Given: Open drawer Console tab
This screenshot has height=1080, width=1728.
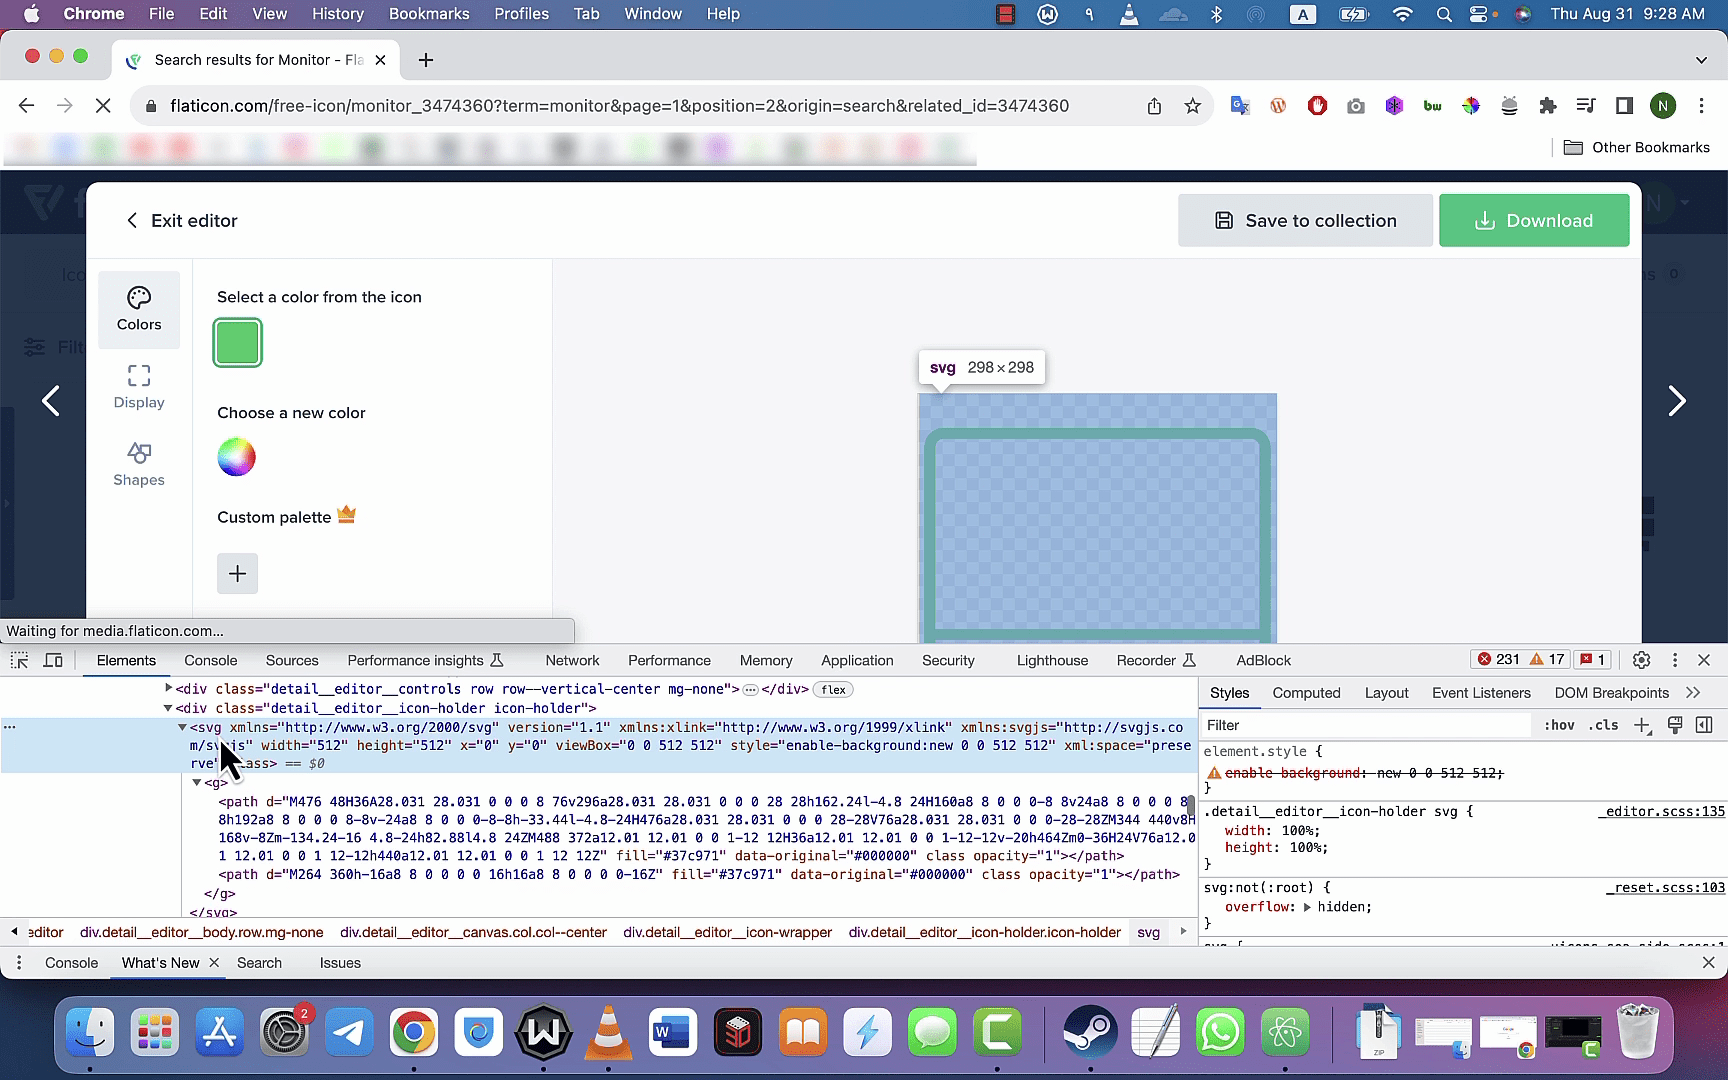Looking at the screenshot, I should pos(71,963).
